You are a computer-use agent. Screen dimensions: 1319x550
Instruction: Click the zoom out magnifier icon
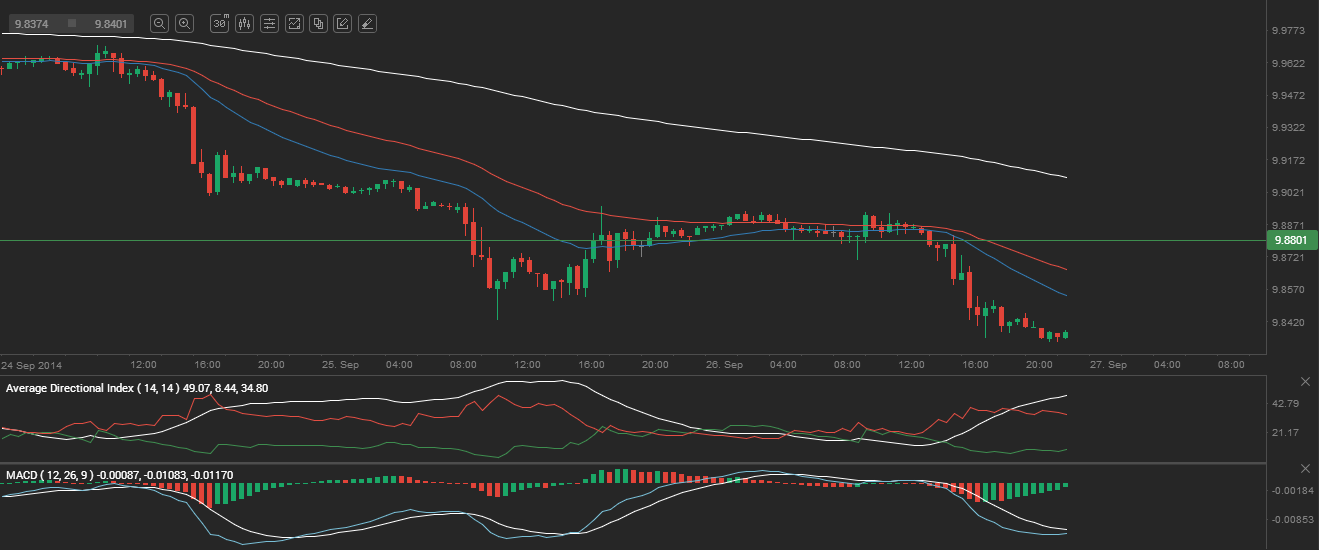[x=160, y=23]
